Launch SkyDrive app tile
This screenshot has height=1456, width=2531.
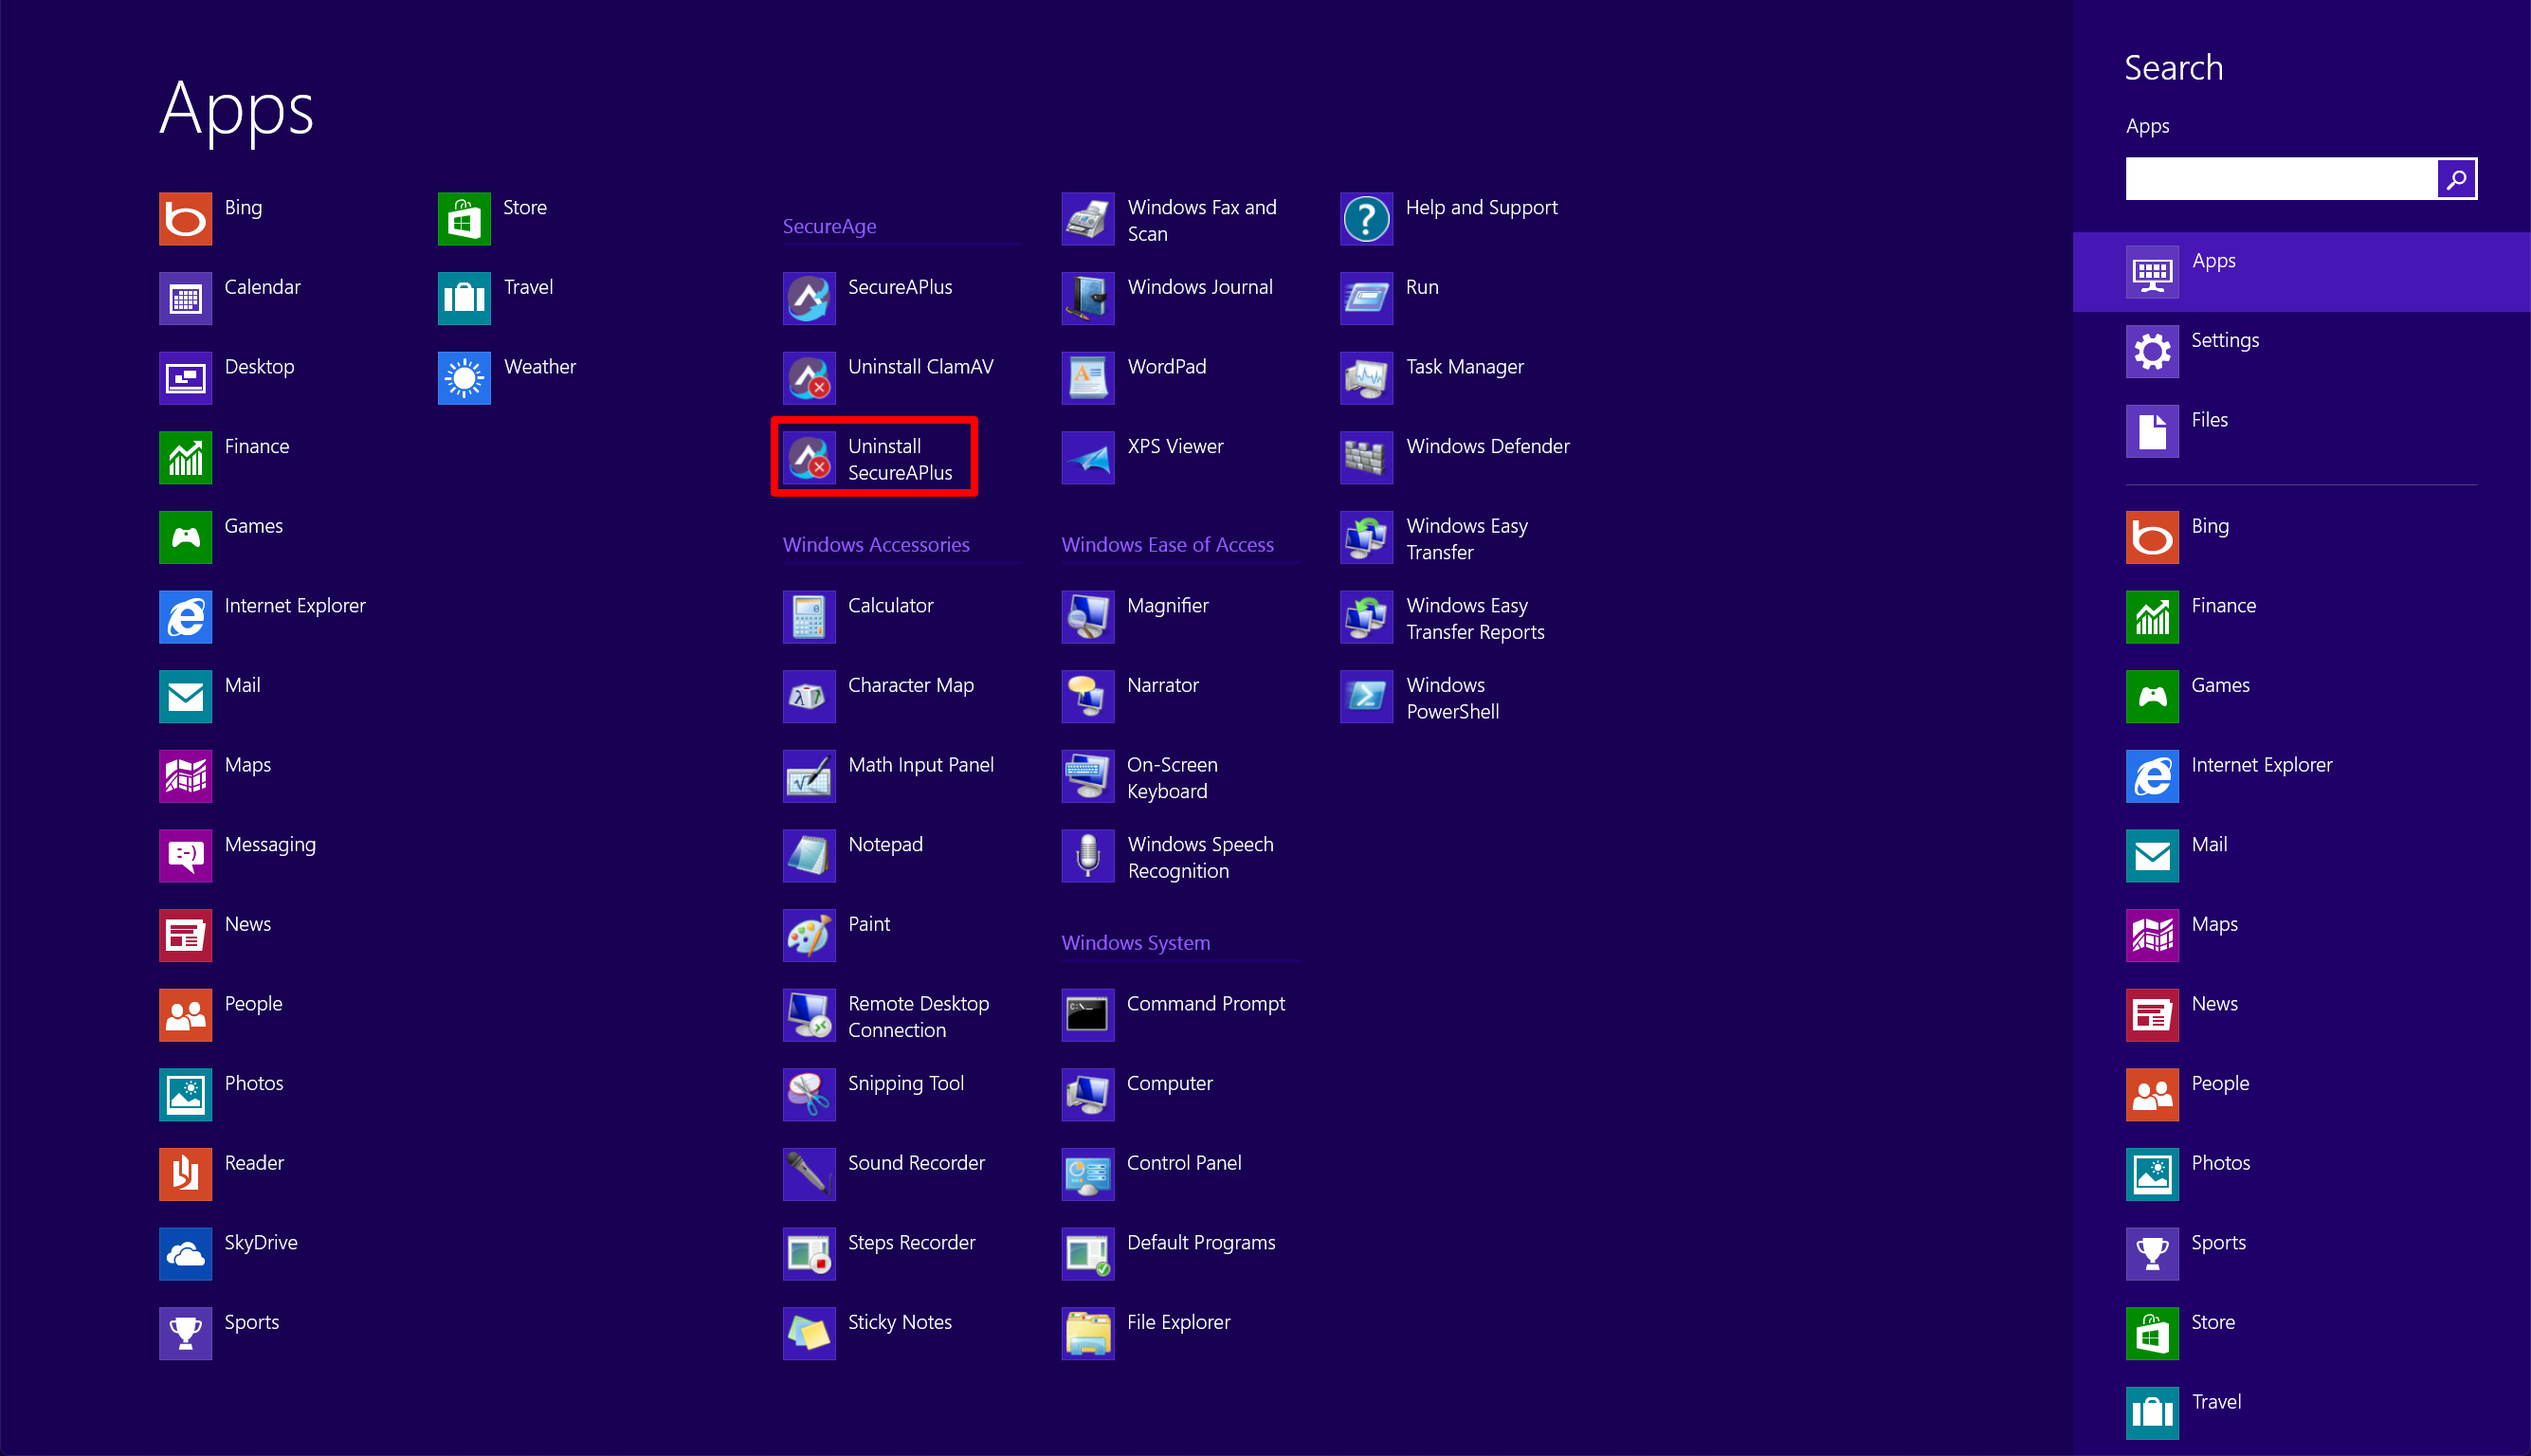tap(185, 1253)
